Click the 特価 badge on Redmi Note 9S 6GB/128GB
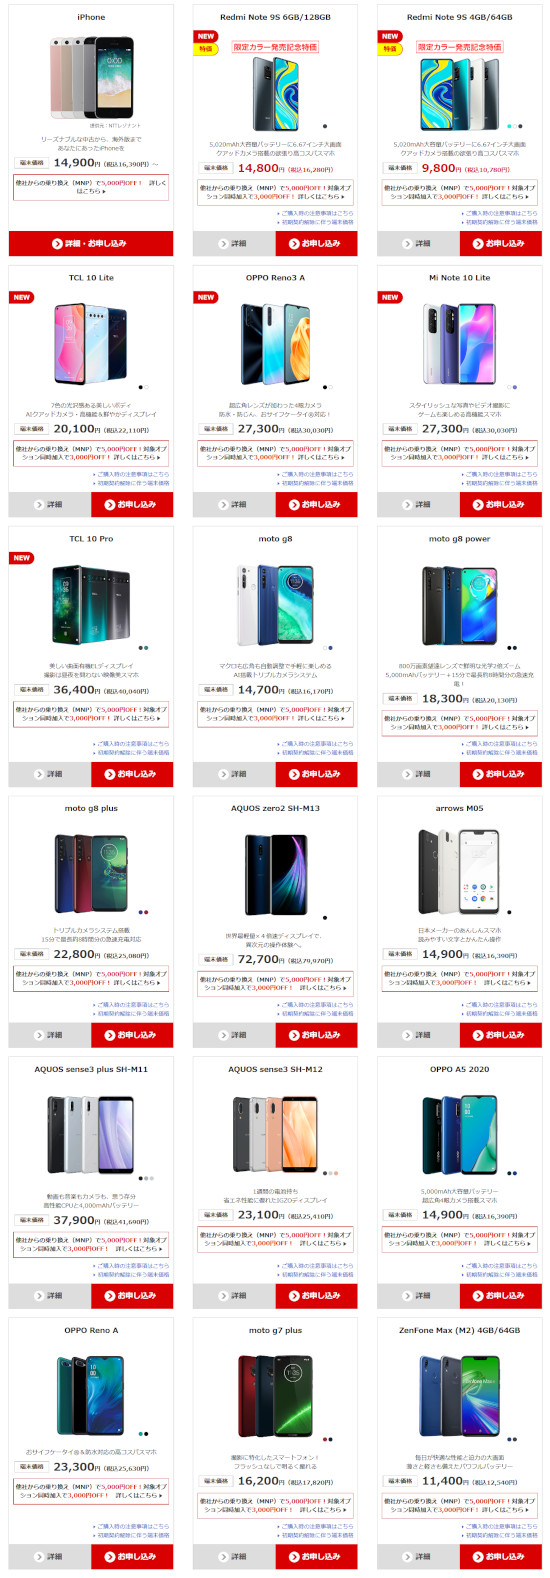This screenshot has width=550, height=1578. pyautogui.click(x=206, y=49)
